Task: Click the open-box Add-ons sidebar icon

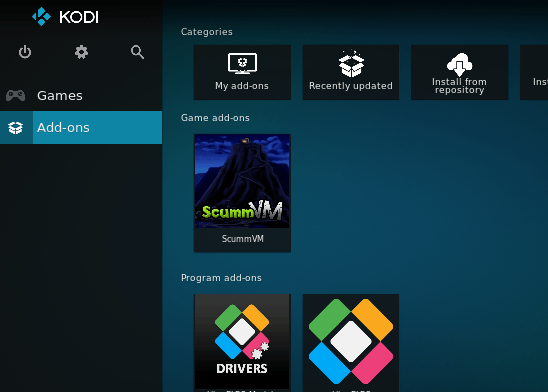Action: click(15, 128)
